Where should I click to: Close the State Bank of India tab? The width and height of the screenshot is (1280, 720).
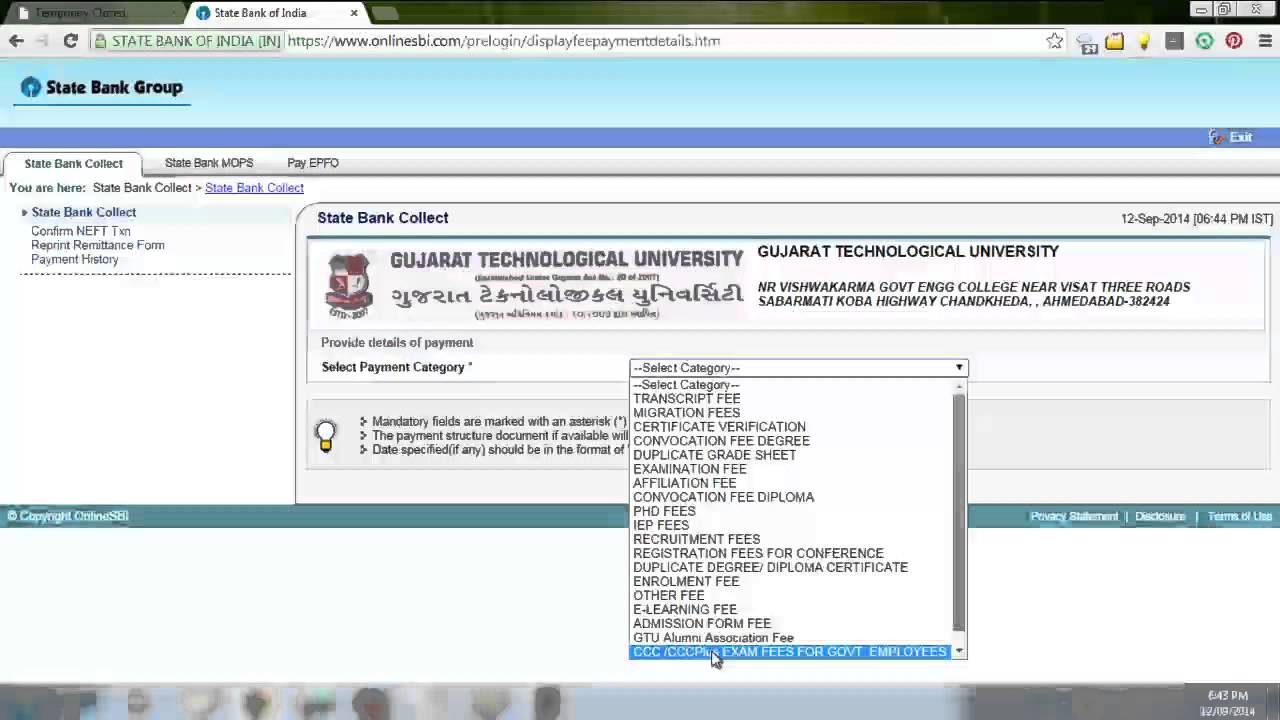pyautogui.click(x=354, y=13)
